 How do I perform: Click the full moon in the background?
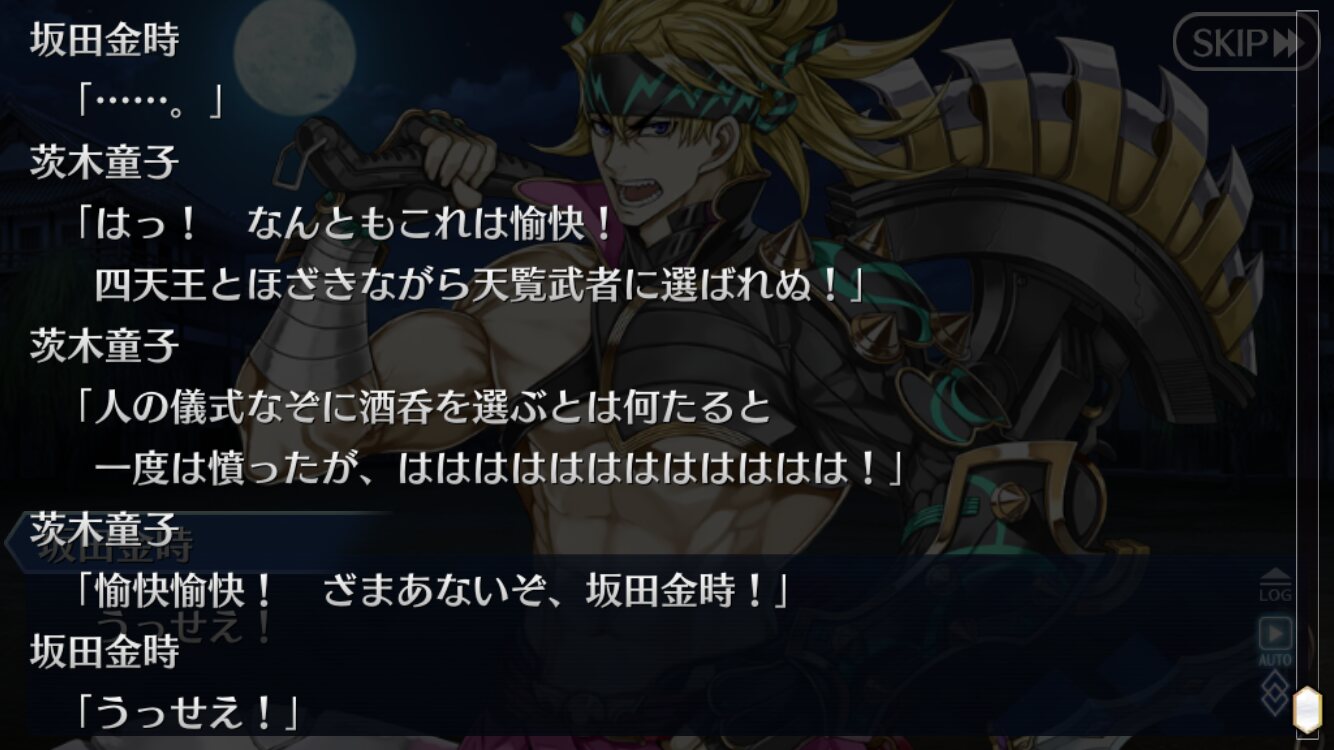point(295,57)
